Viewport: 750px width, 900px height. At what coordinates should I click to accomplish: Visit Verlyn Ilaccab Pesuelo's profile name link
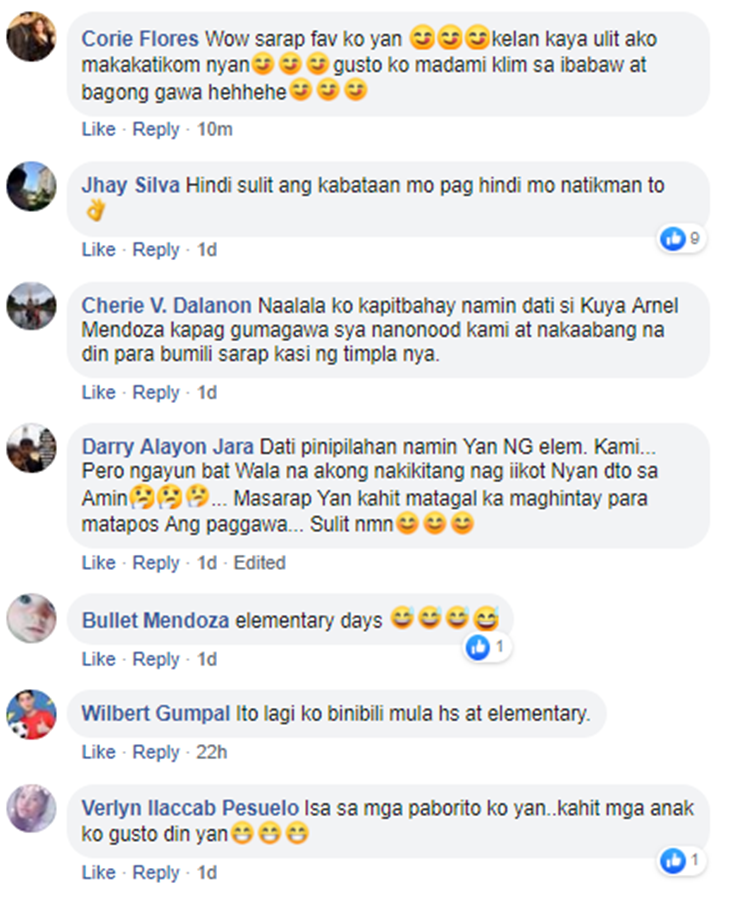click(x=190, y=808)
